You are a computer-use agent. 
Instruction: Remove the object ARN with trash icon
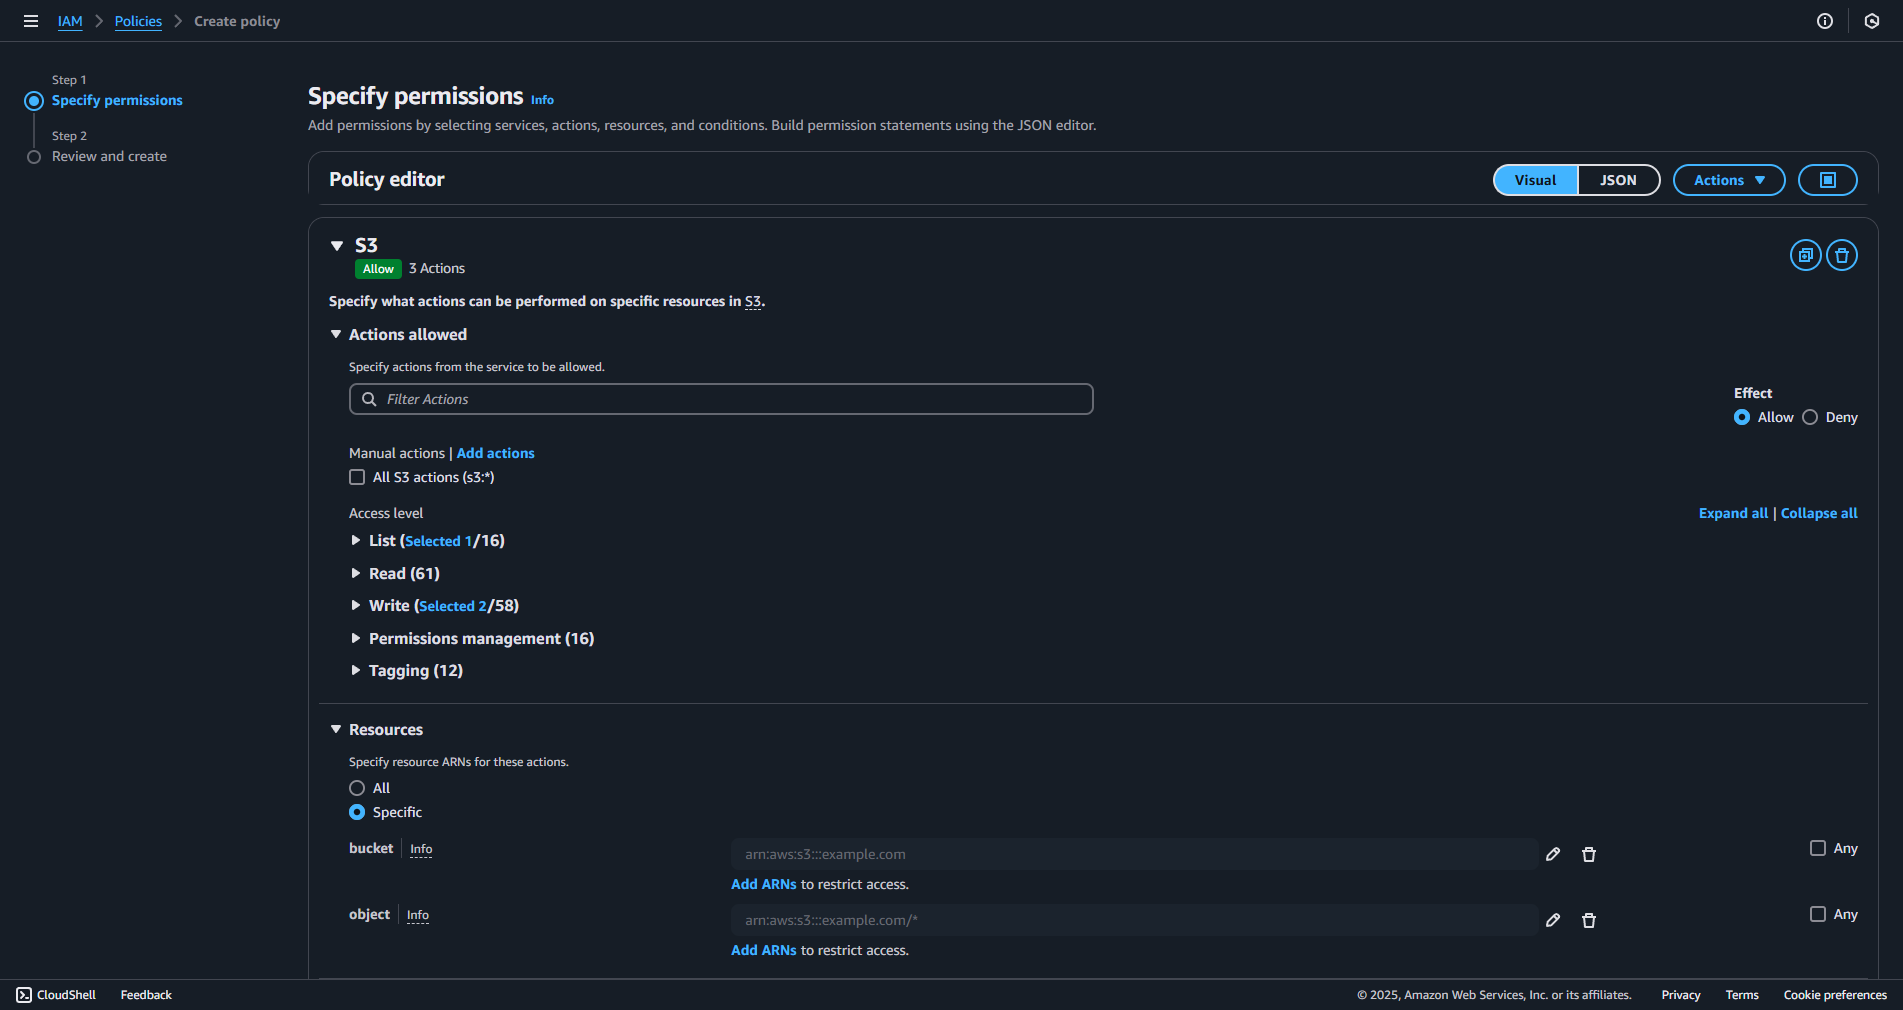click(x=1589, y=920)
